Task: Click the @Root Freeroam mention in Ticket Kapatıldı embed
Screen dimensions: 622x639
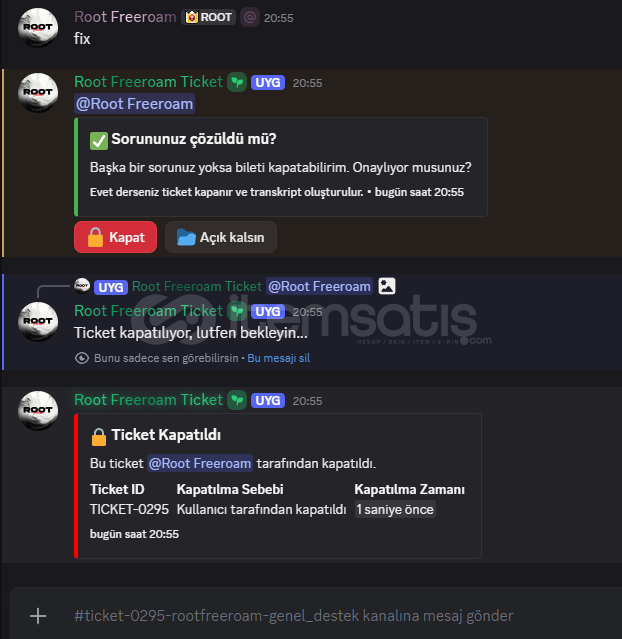Action: tap(200, 463)
